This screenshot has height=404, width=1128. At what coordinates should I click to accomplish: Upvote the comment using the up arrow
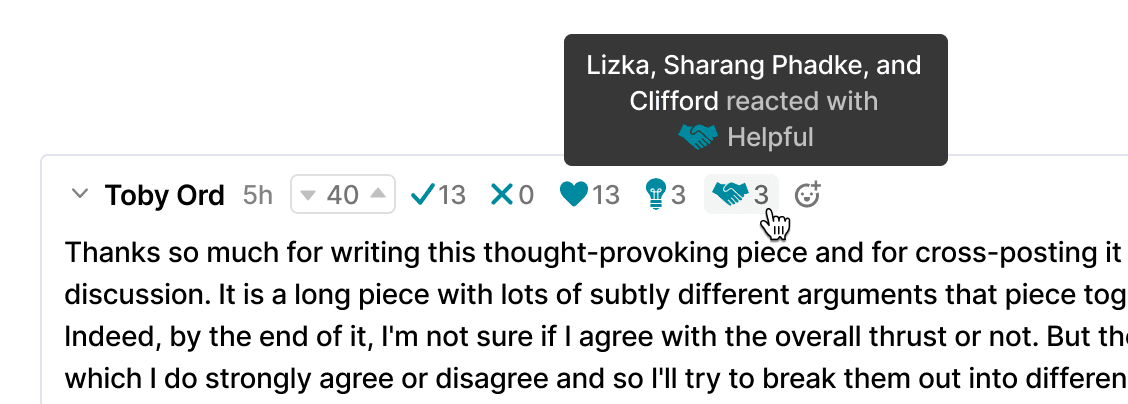tap(377, 195)
